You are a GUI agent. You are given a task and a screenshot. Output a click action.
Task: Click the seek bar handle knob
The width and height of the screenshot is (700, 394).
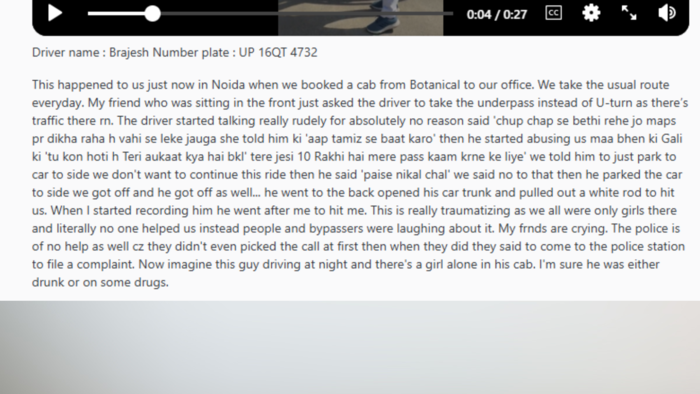click(152, 13)
